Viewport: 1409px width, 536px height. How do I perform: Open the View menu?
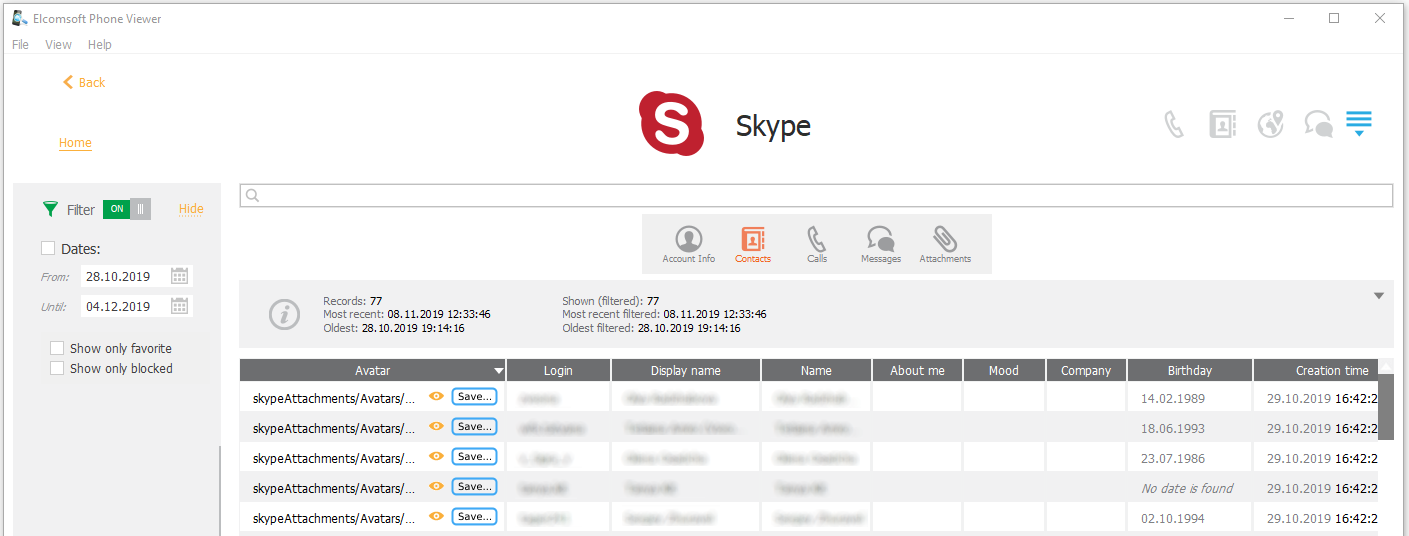point(58,45)
